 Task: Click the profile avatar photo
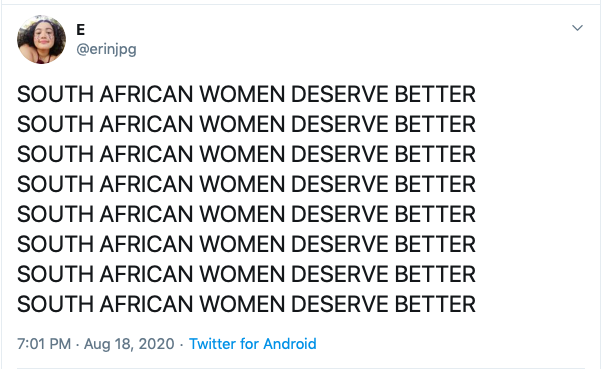42,39
